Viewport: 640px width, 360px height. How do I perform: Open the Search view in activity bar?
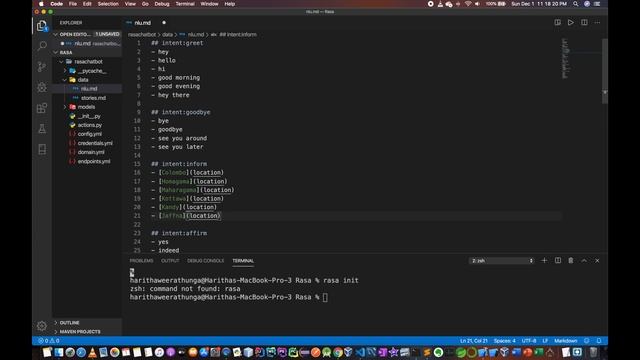click(42, 46)
